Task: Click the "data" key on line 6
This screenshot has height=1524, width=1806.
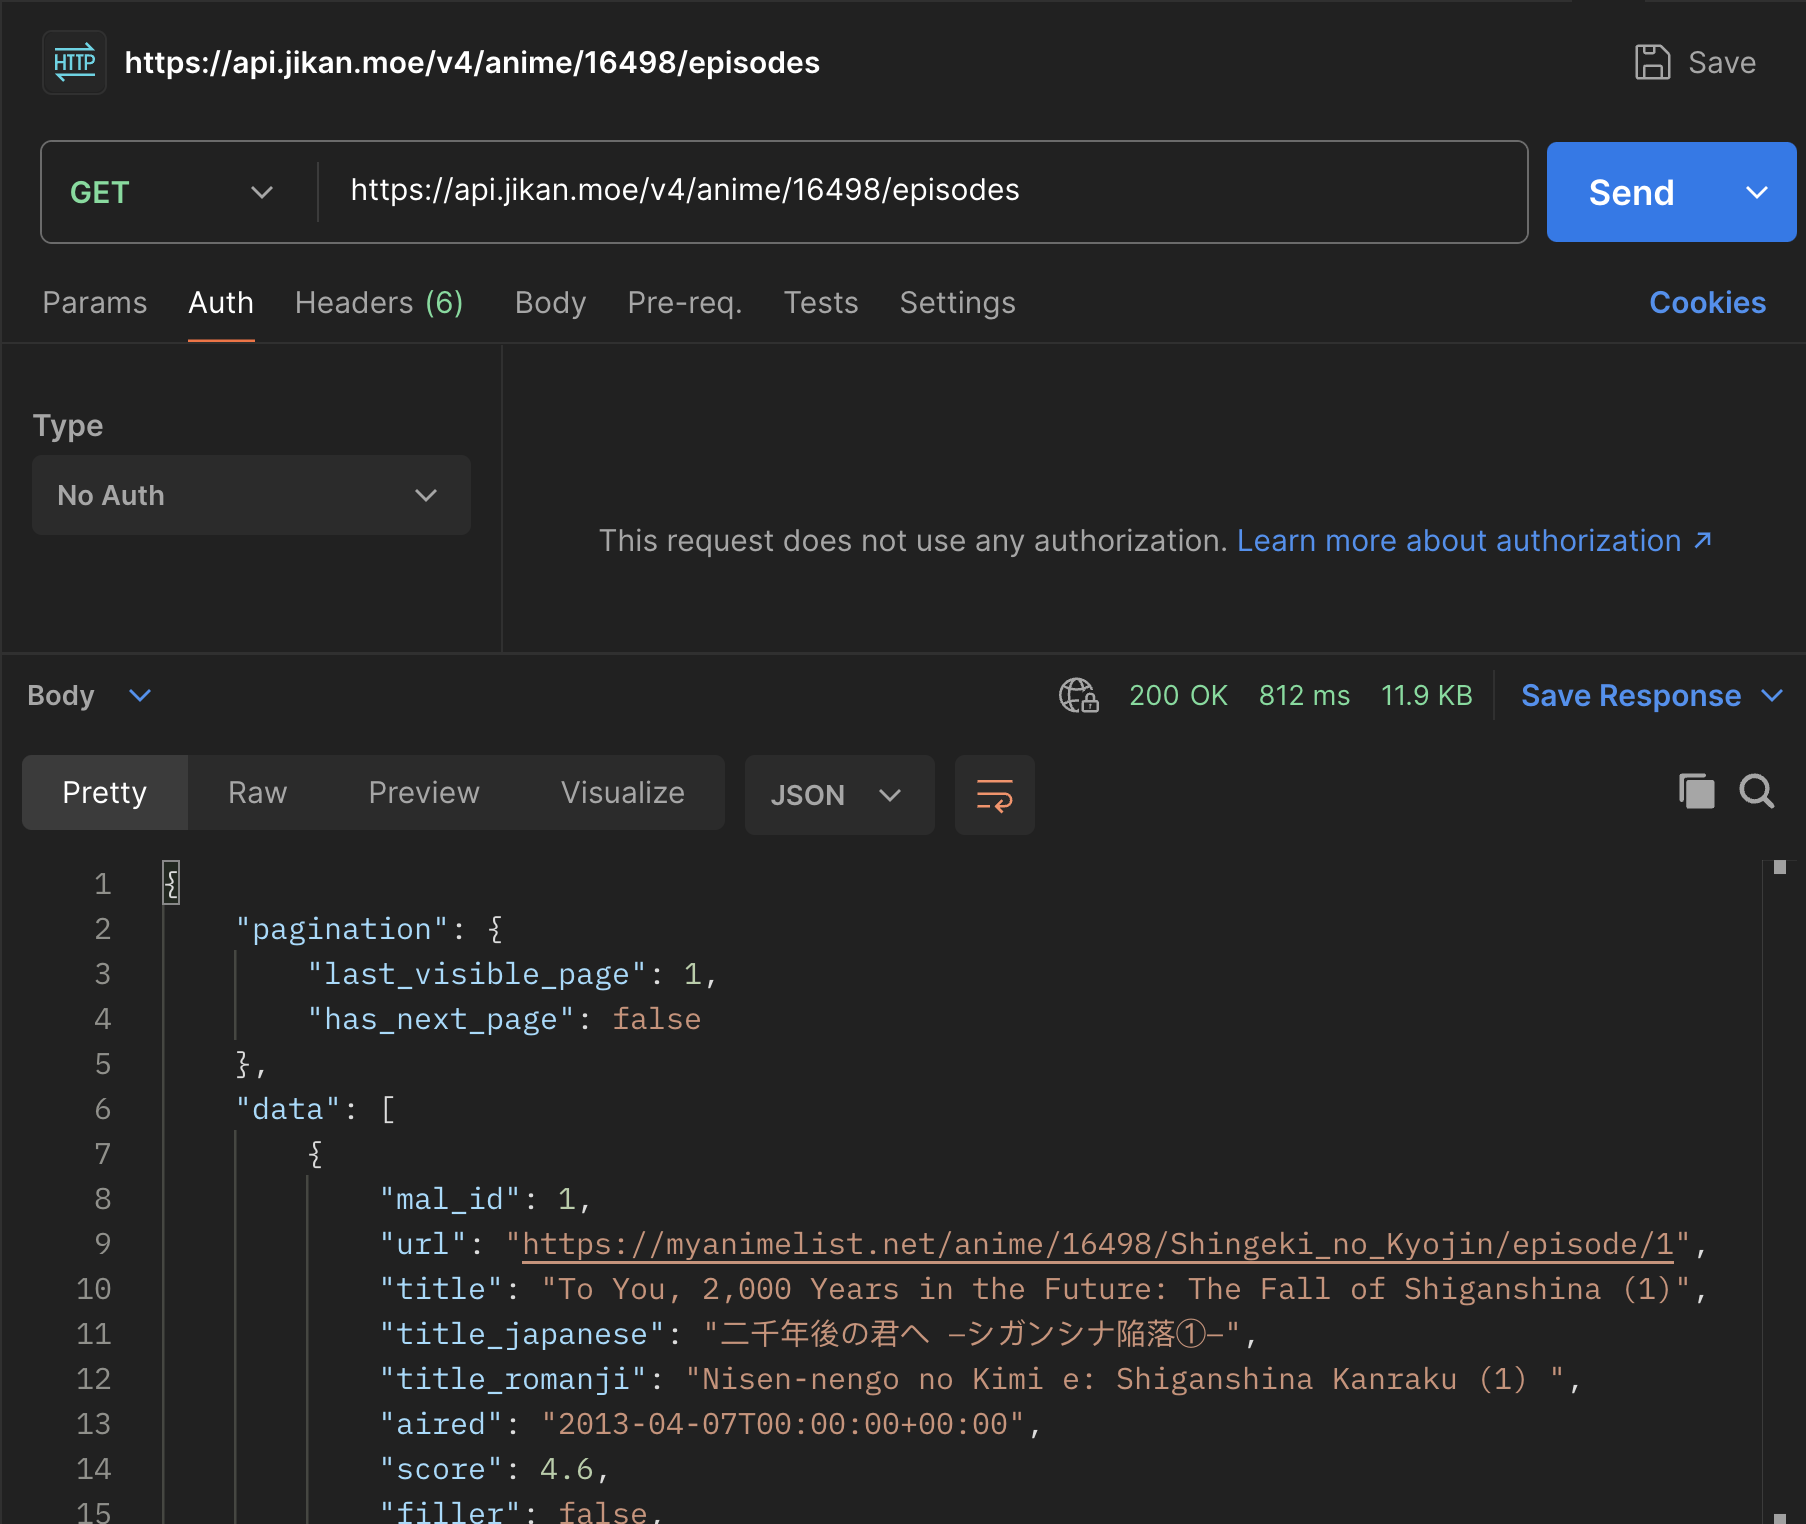Action: [x=288, y=1109]
